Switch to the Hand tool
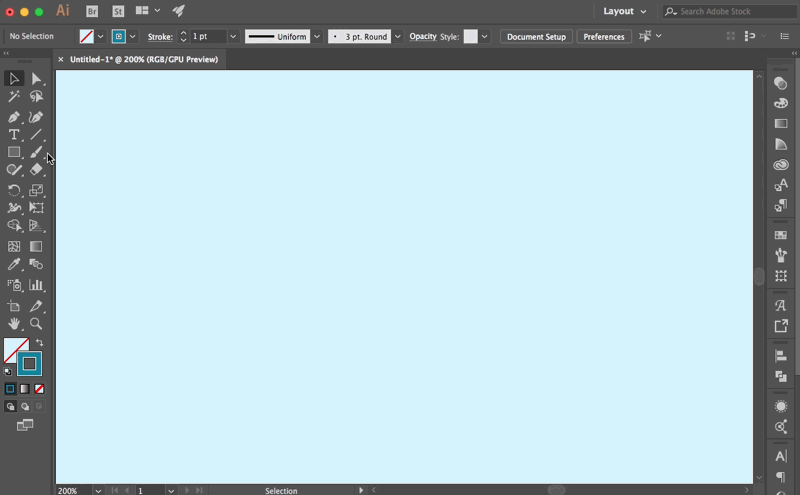The image size is (800, 495). click(x=14, y=324)
